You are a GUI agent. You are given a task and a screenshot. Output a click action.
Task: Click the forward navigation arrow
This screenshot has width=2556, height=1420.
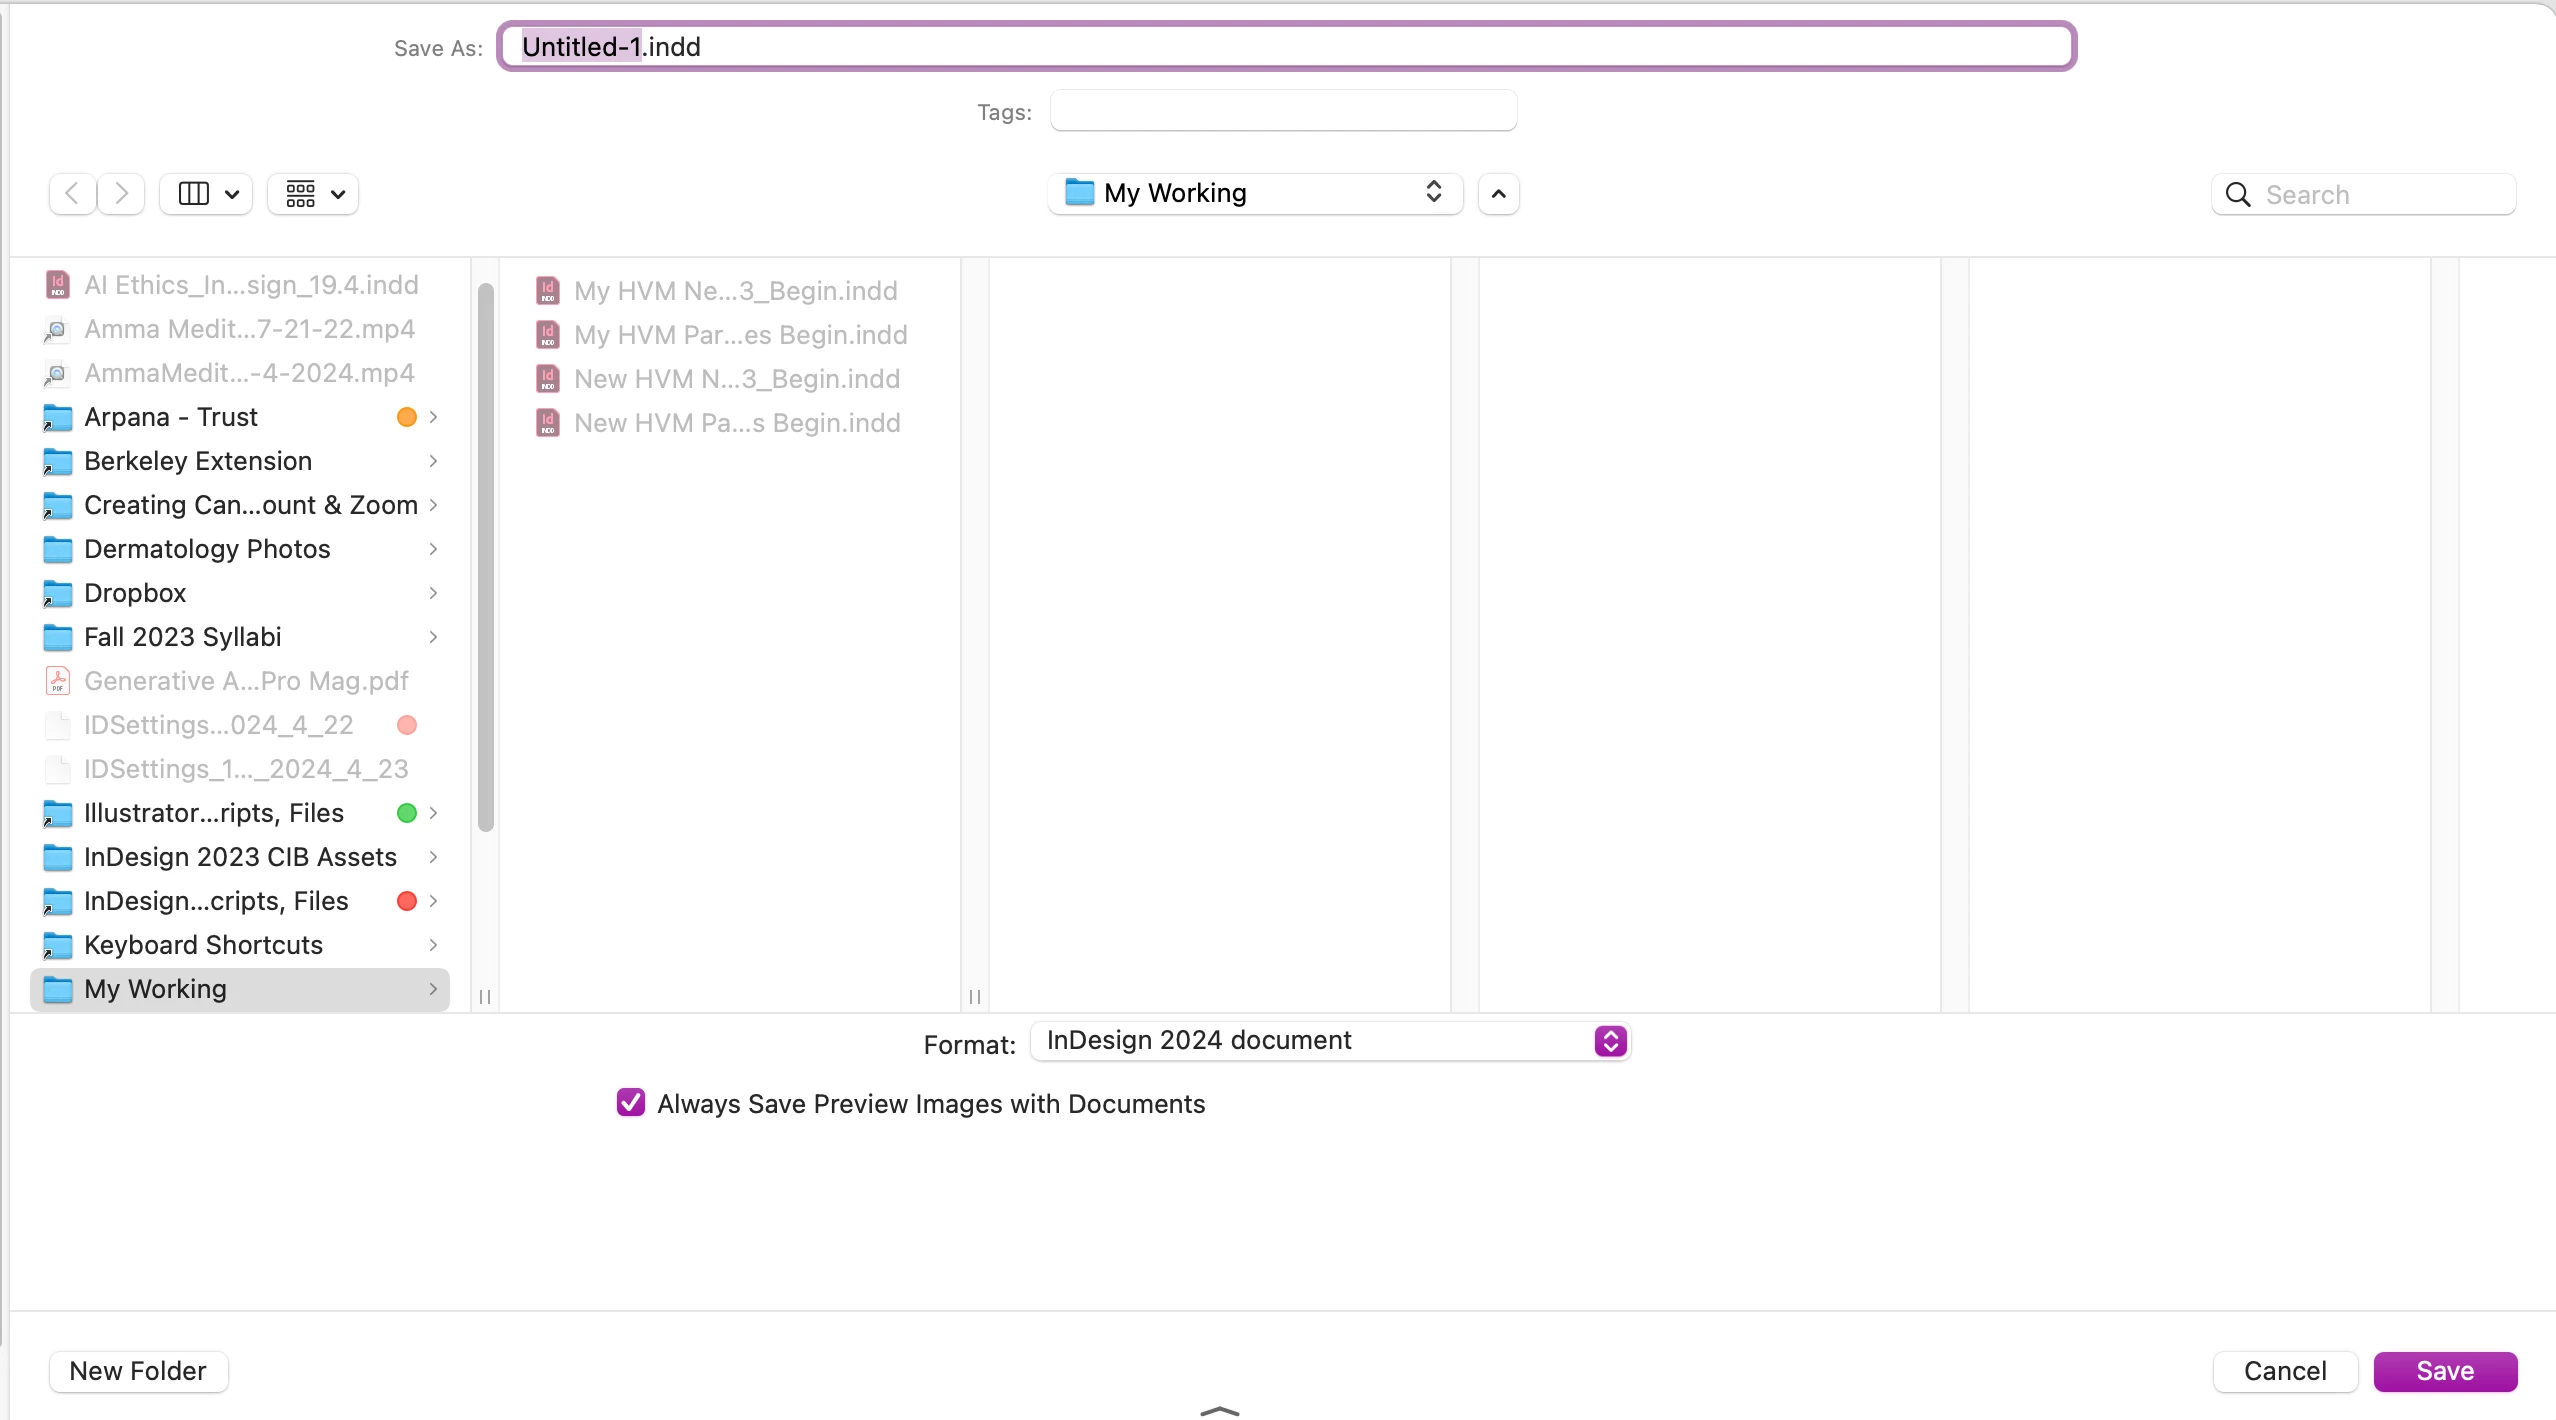coord(122,193)
